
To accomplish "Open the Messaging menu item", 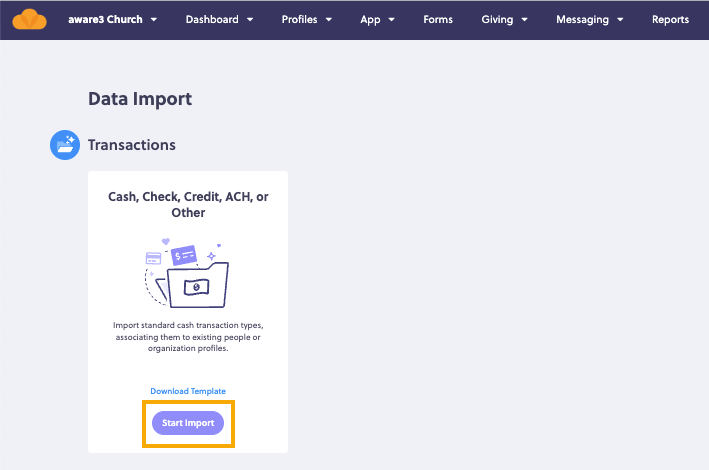I will tap(582, 20).
